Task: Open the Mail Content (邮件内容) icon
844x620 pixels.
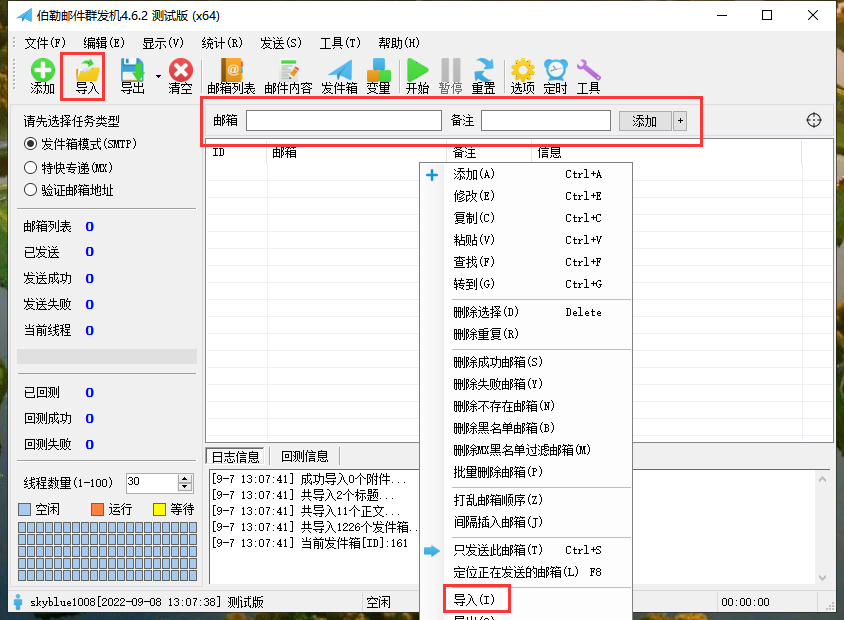Action: pyautogui.click(x=289, y=76)
